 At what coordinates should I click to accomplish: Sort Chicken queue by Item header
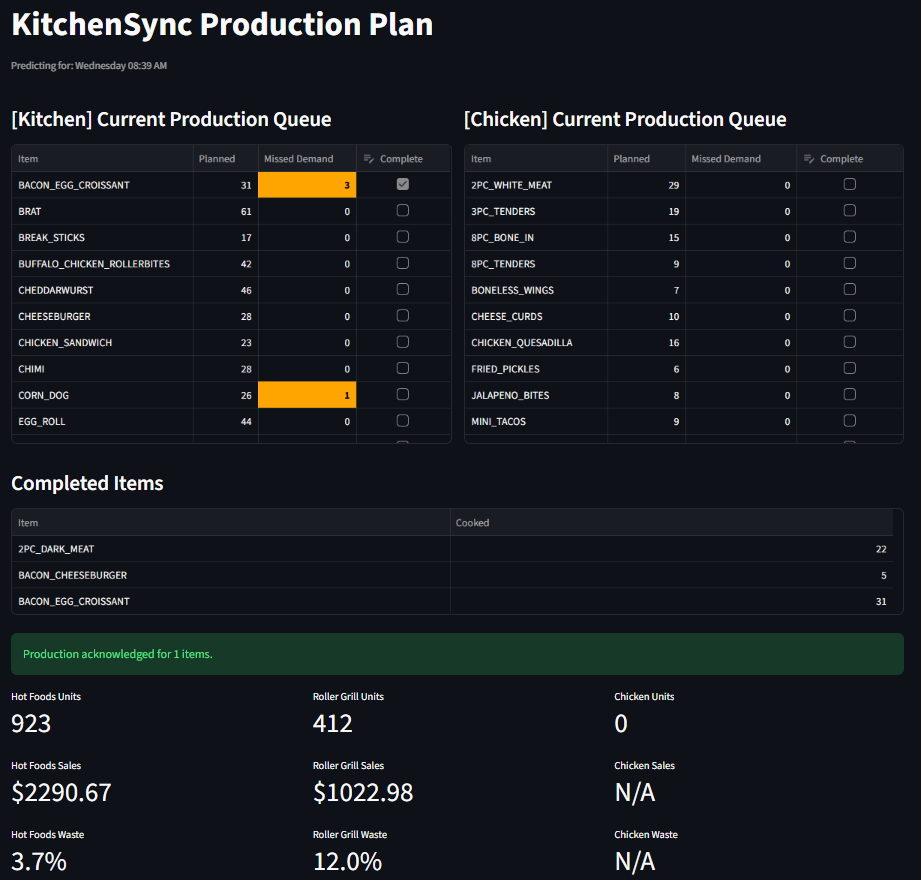point(536,159)
